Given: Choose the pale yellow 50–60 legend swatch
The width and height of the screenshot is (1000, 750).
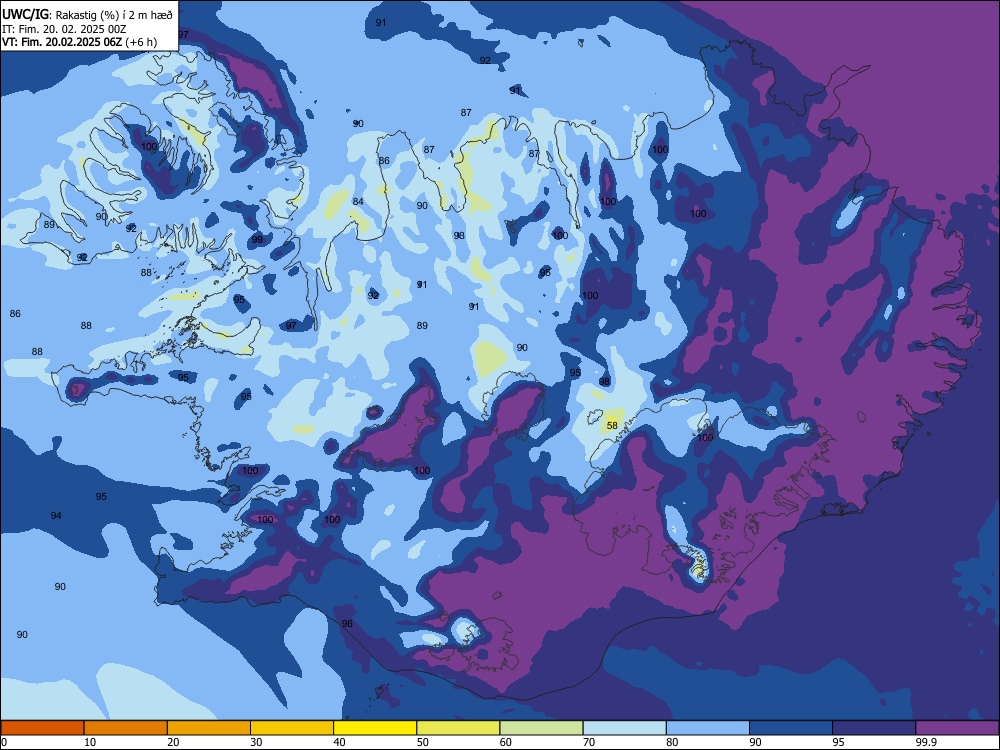Looking at the screenshot, I should [x=458, y=728].
